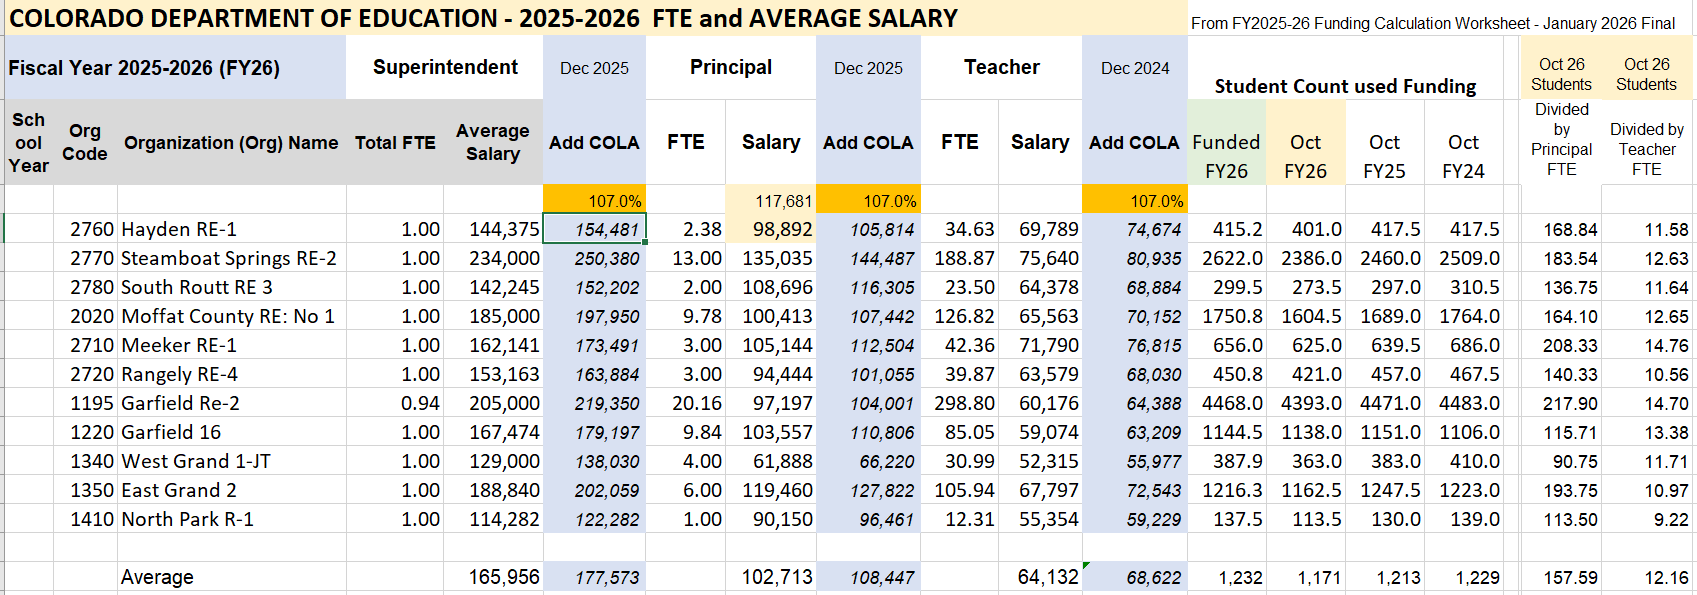This screenshot has height=595, width=1697.
Task: Select the Organization (Org) Name column header
Action: click(x=231, y=143)
